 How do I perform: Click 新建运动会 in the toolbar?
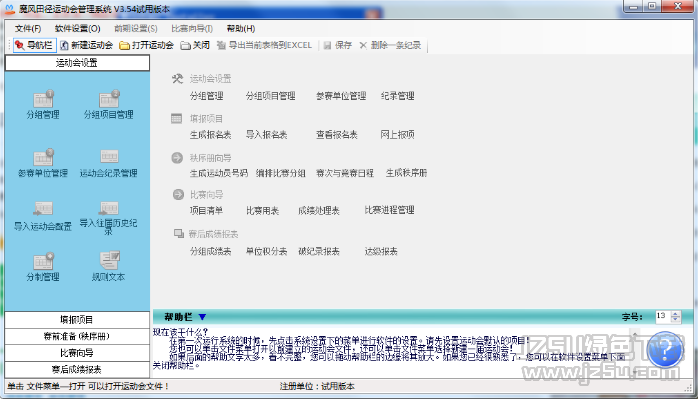click(86, 45)
